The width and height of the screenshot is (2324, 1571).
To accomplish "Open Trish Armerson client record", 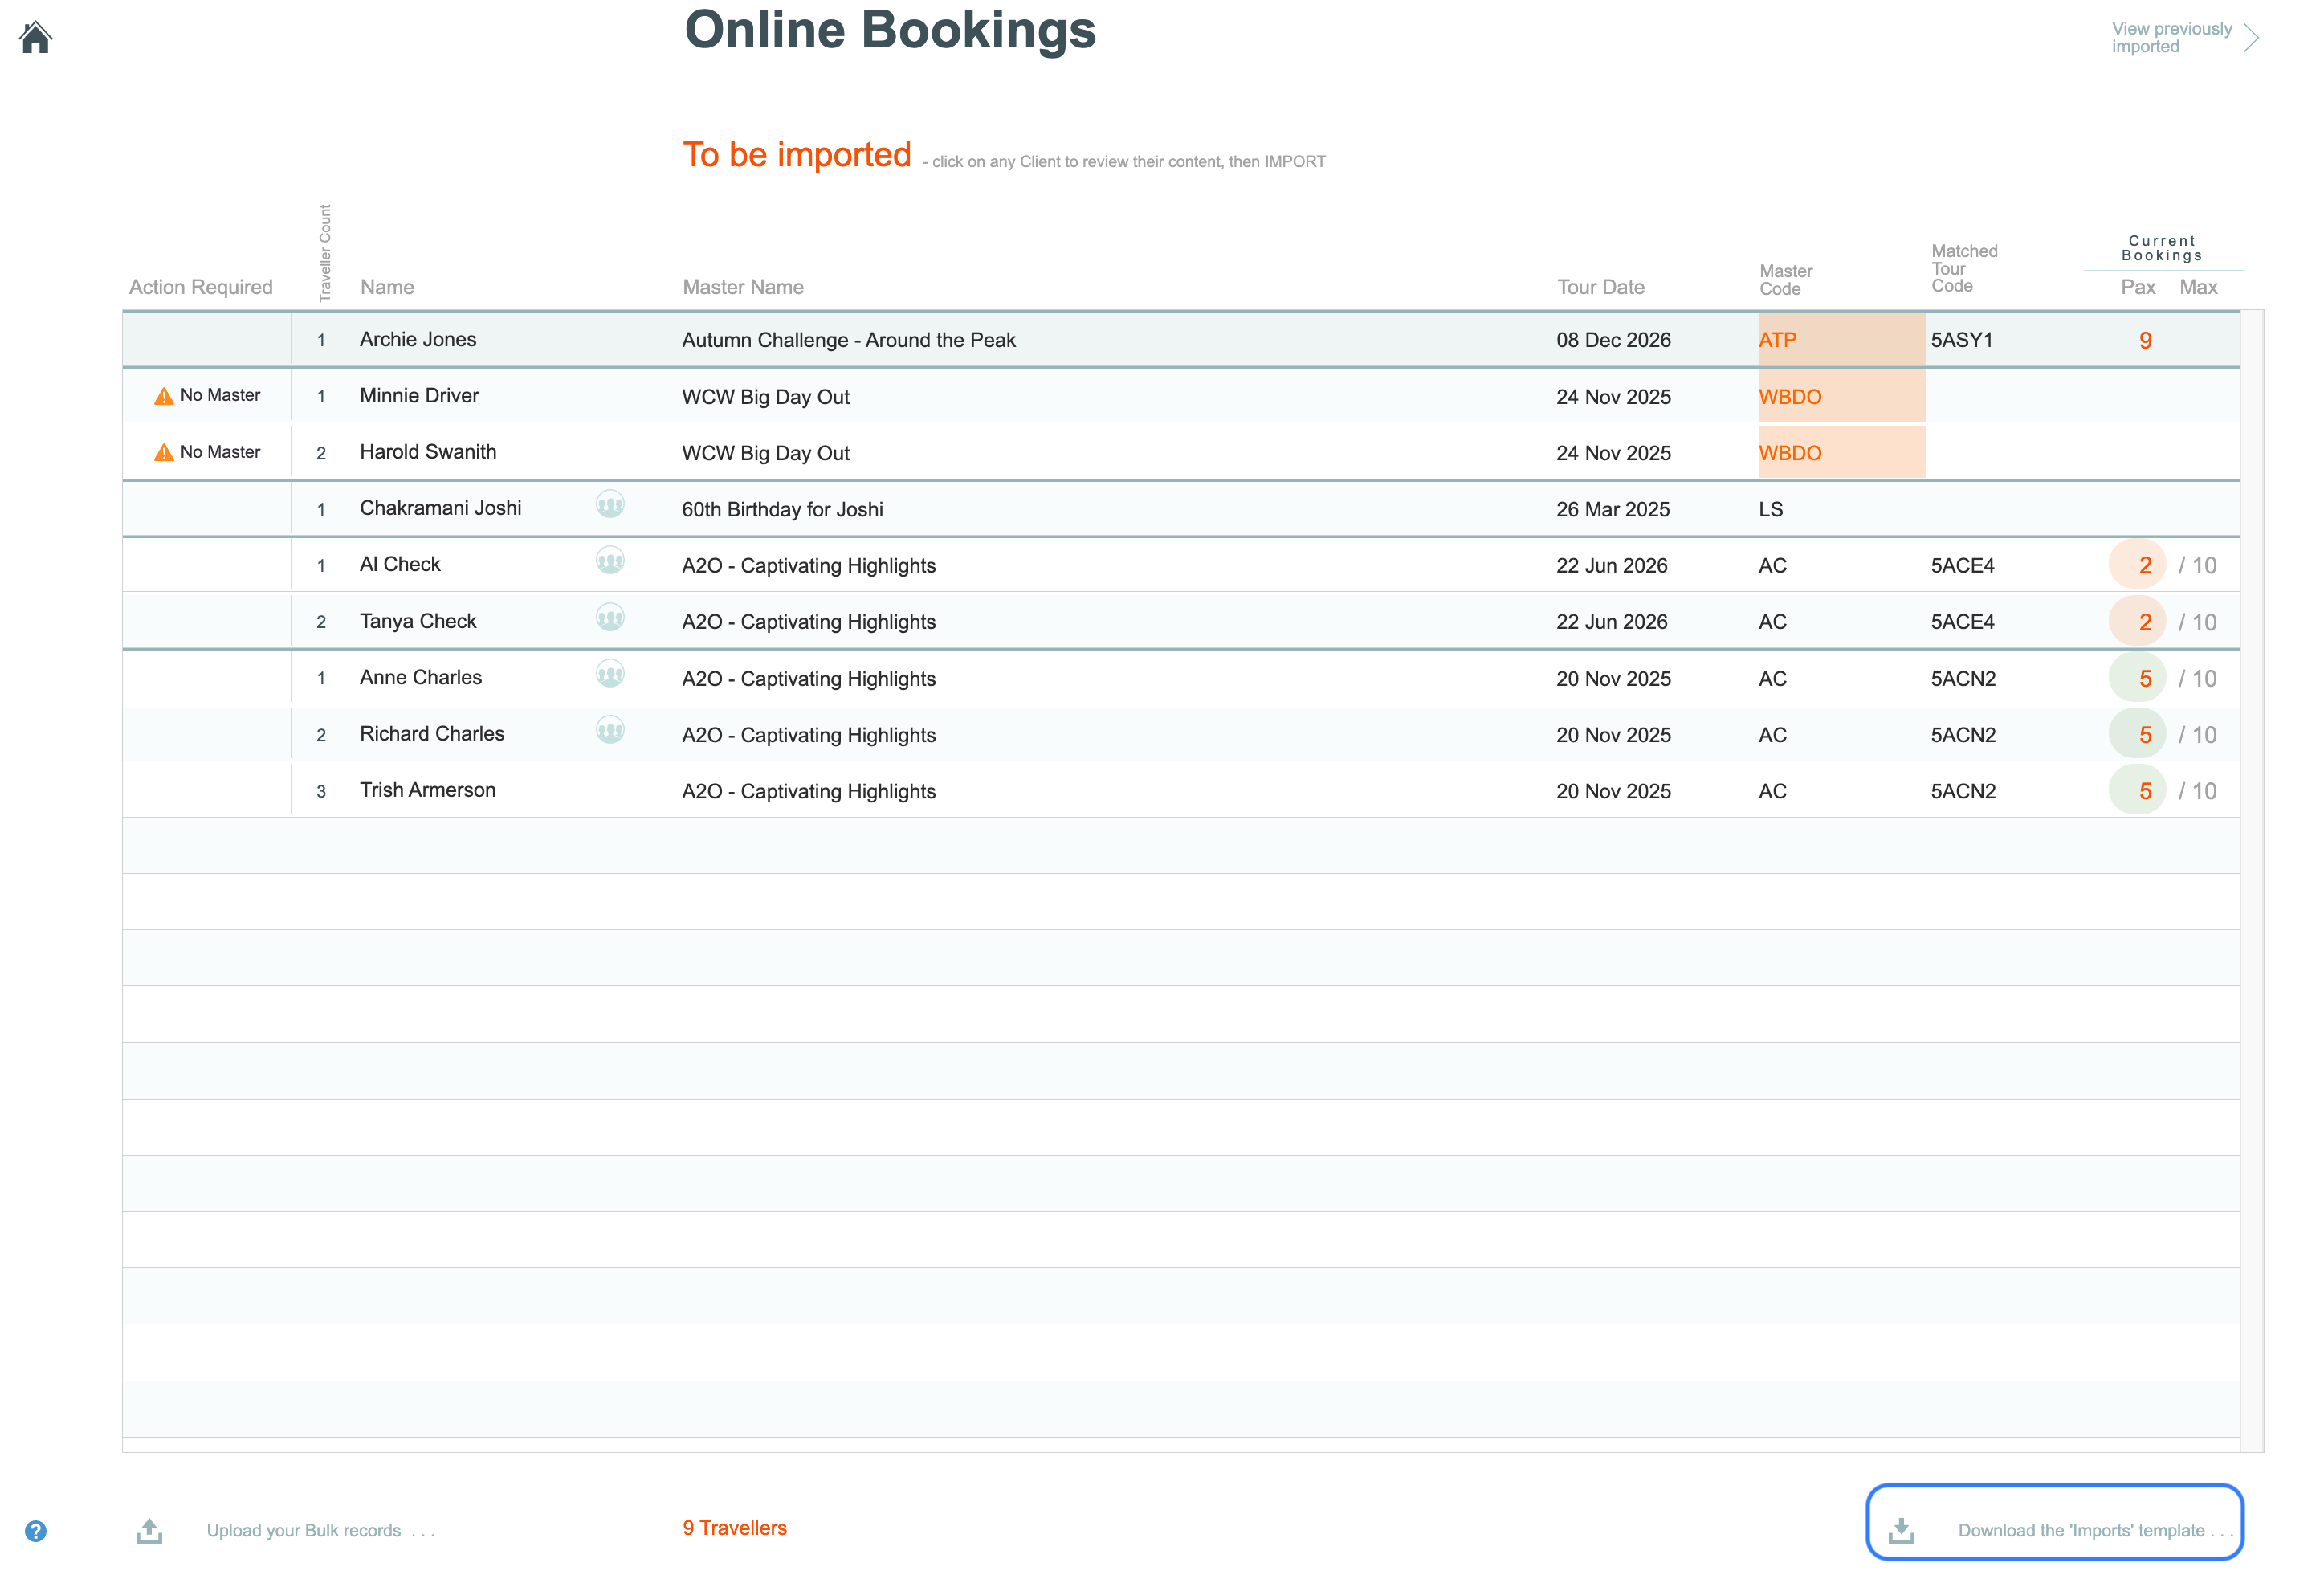I will [428, 790].
